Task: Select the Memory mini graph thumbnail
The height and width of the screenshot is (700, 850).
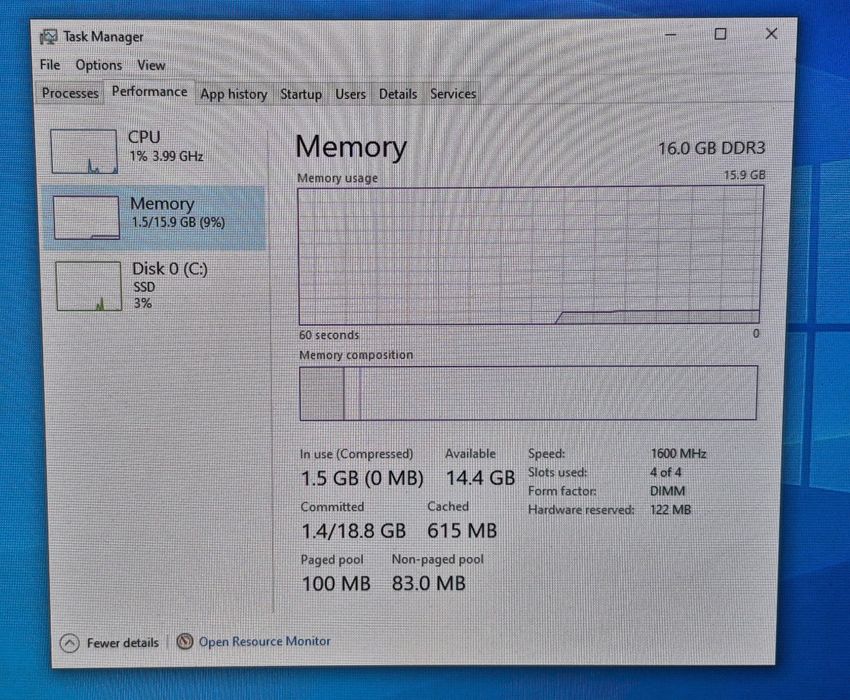Action: [86, 217]
